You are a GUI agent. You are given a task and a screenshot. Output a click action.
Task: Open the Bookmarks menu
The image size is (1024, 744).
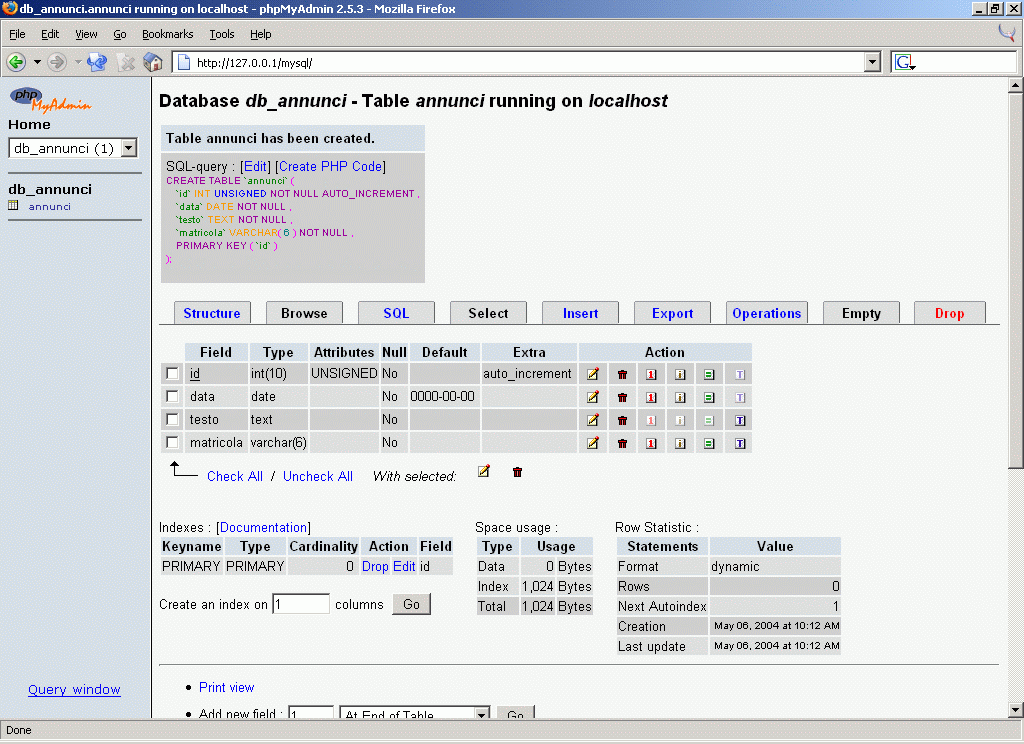pyautogui.click(x=167, y=34)
